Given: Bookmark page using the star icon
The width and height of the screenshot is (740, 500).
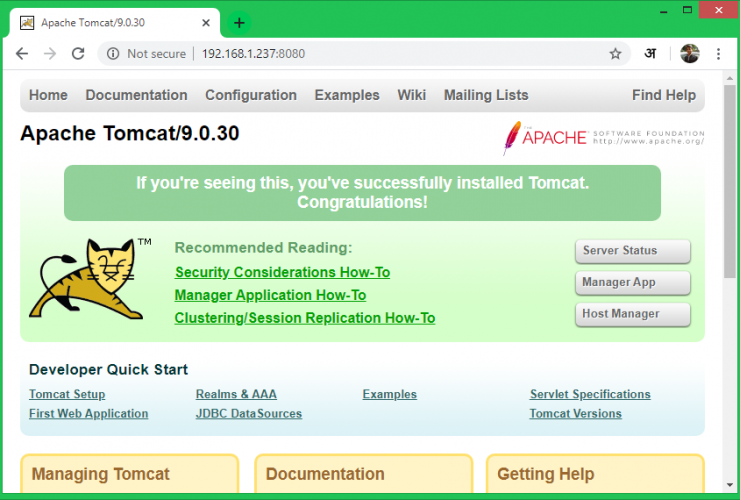Looking at the screenshot, I should (x=615, y=54).
